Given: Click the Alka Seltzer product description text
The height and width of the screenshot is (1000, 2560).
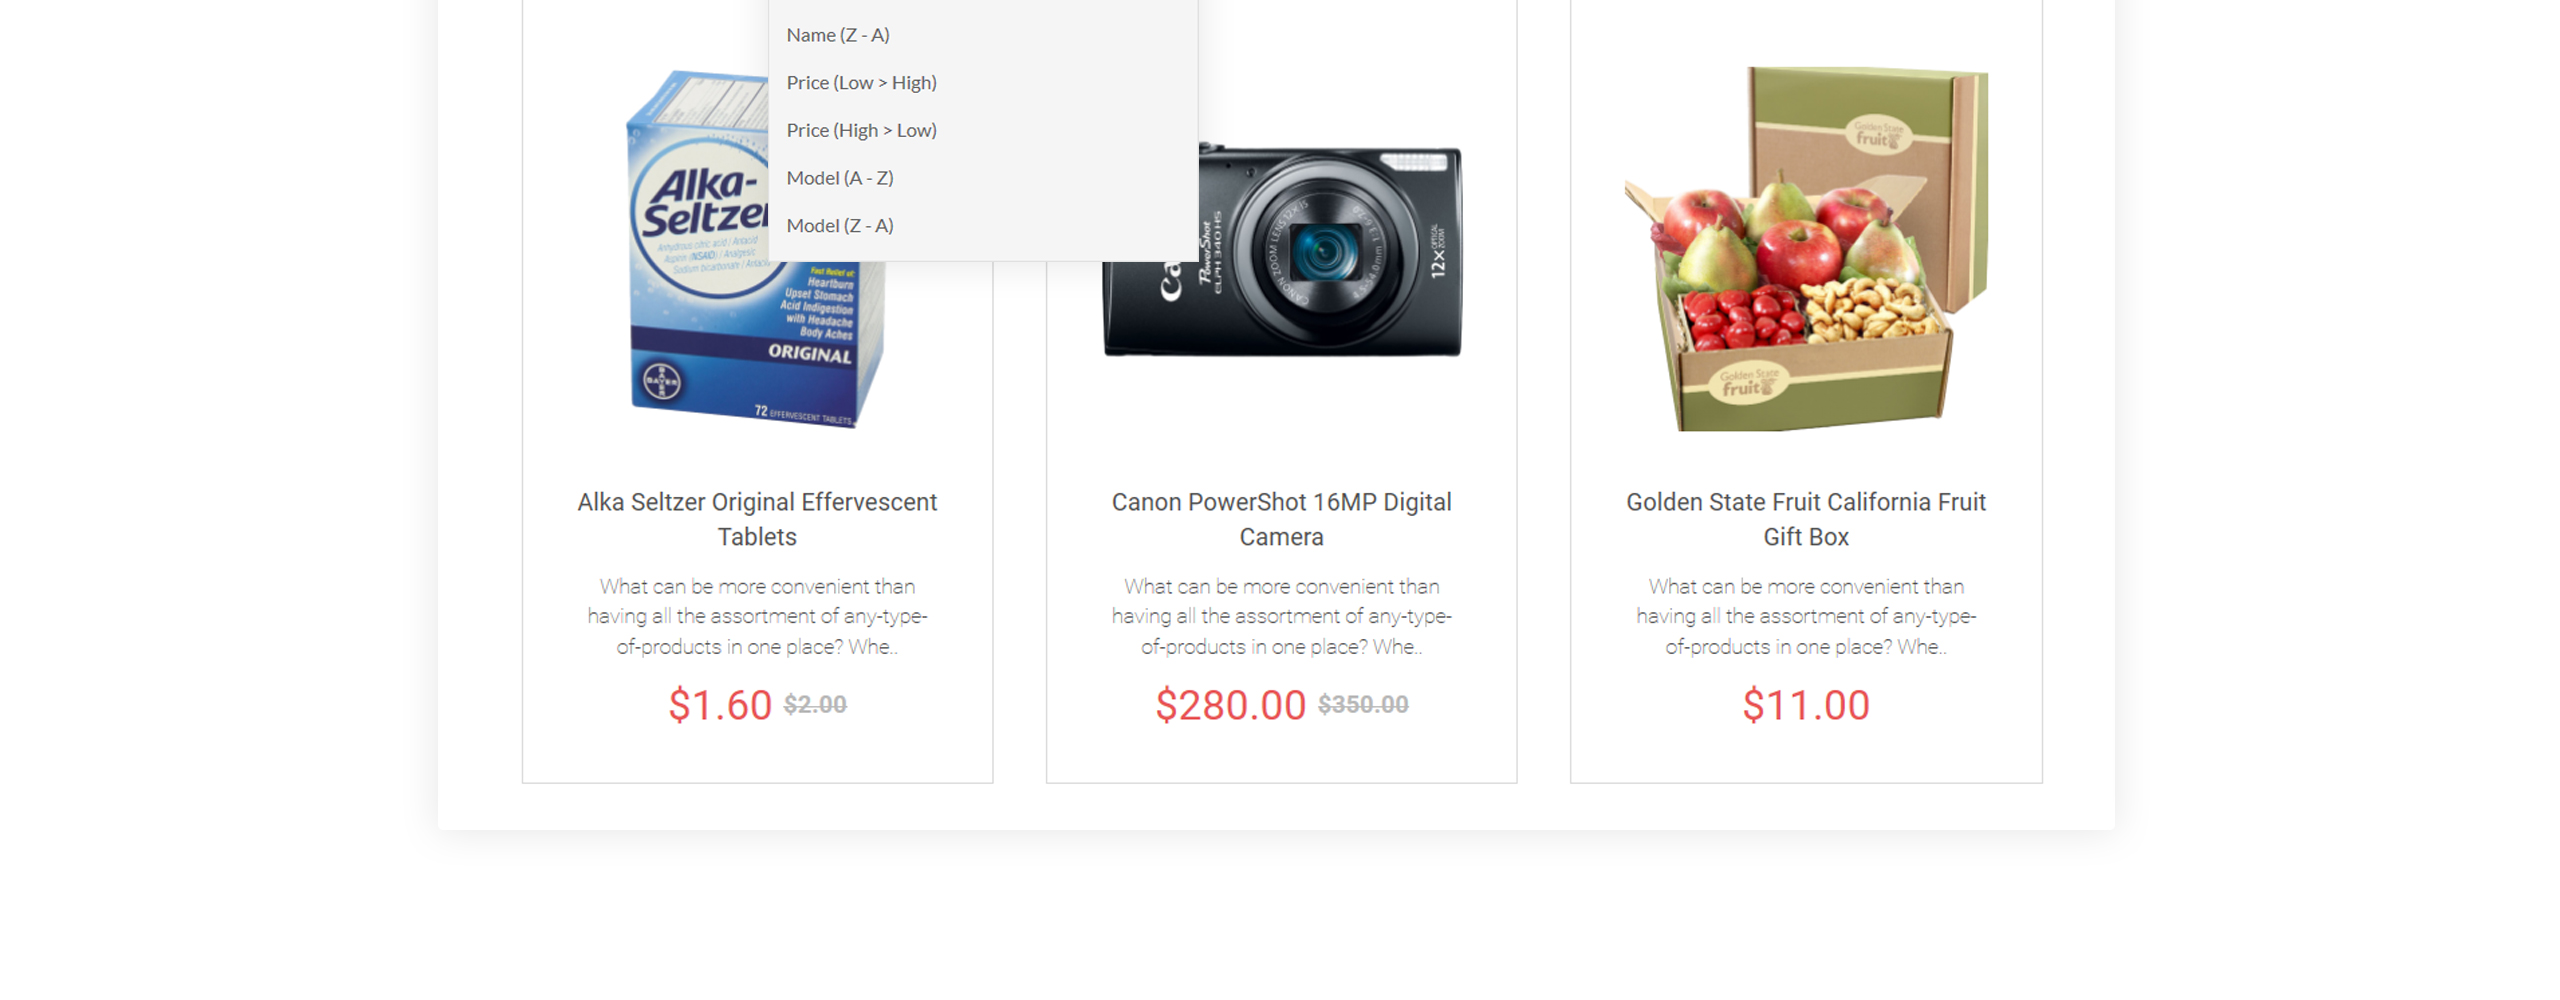Looking at the screenshot, I should [x=756, y=617].
